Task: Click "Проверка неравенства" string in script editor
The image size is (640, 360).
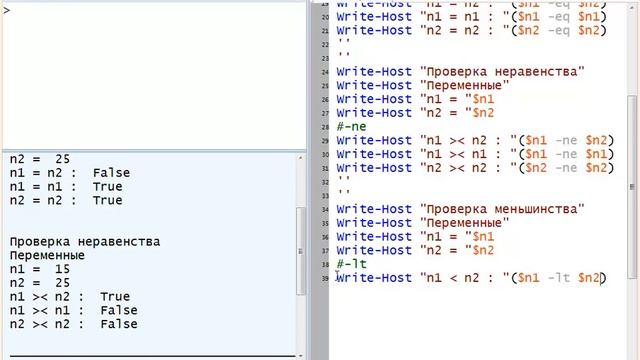Action: [x=502, y=72]
